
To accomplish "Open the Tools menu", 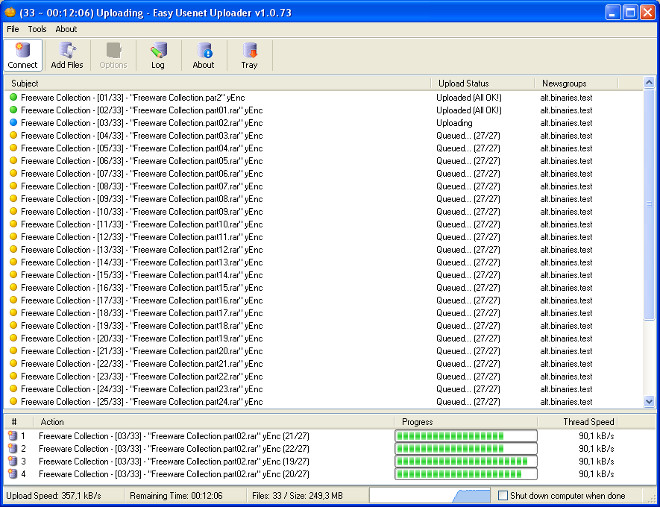I will (x=37, y=29).
